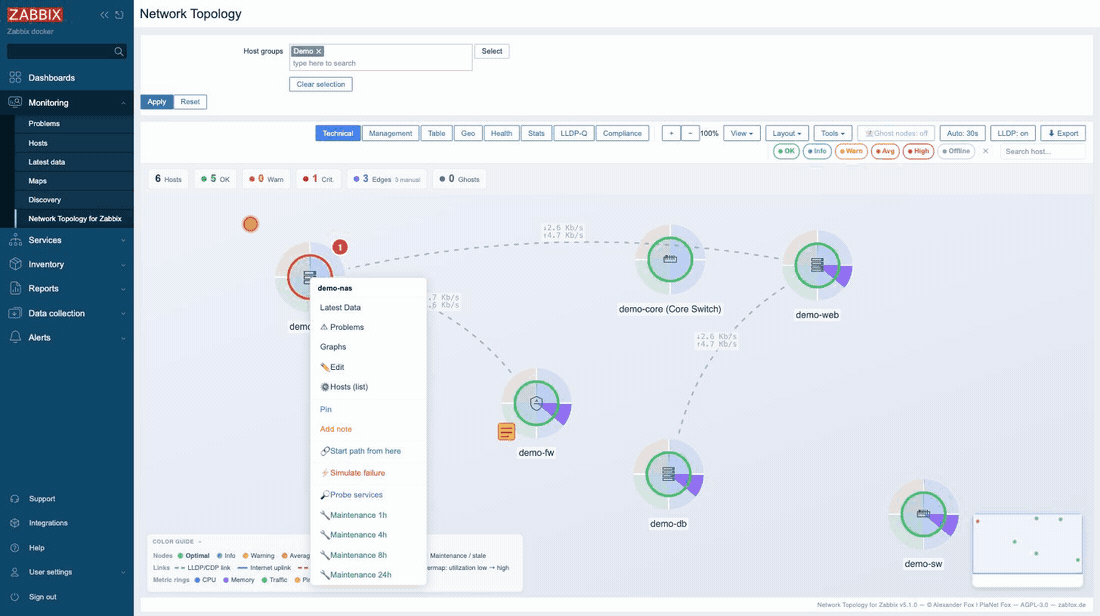Toggle Auto 30s refresh button
1100x616 pixels.
(x=962, y=133)
